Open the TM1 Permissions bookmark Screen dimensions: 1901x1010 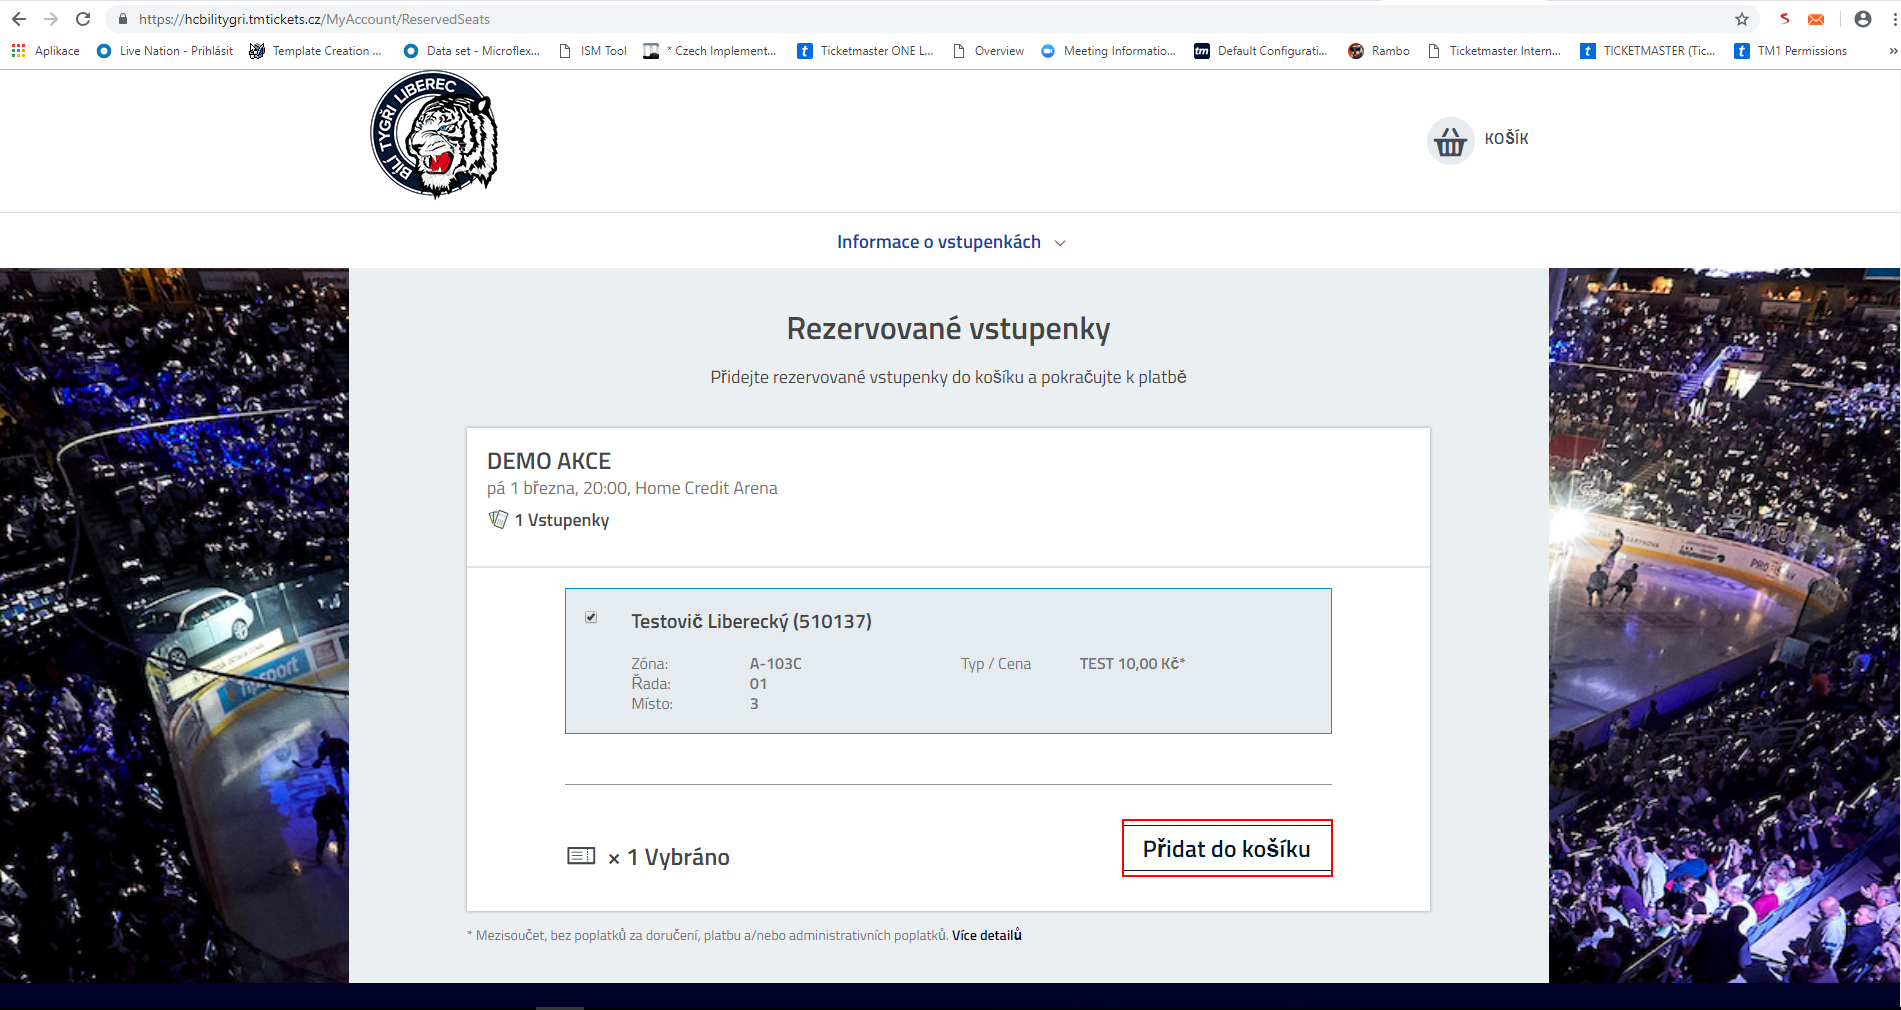tap(1791, 51)
